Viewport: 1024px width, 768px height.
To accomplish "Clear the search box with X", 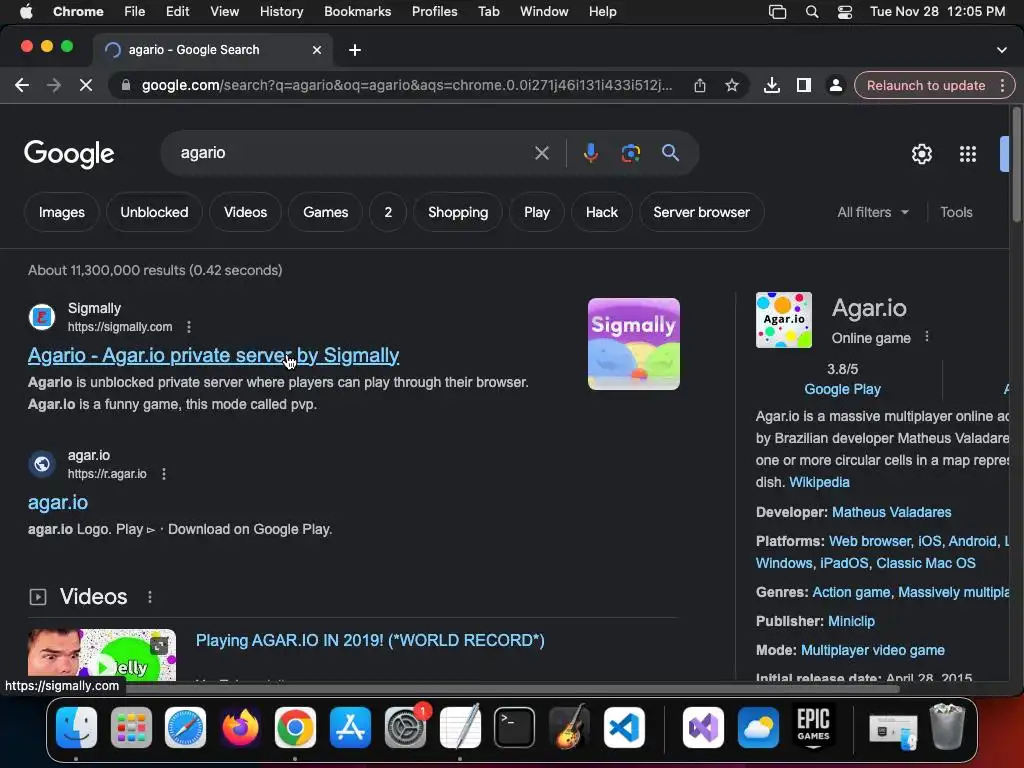I will click(x=541, y=153).
